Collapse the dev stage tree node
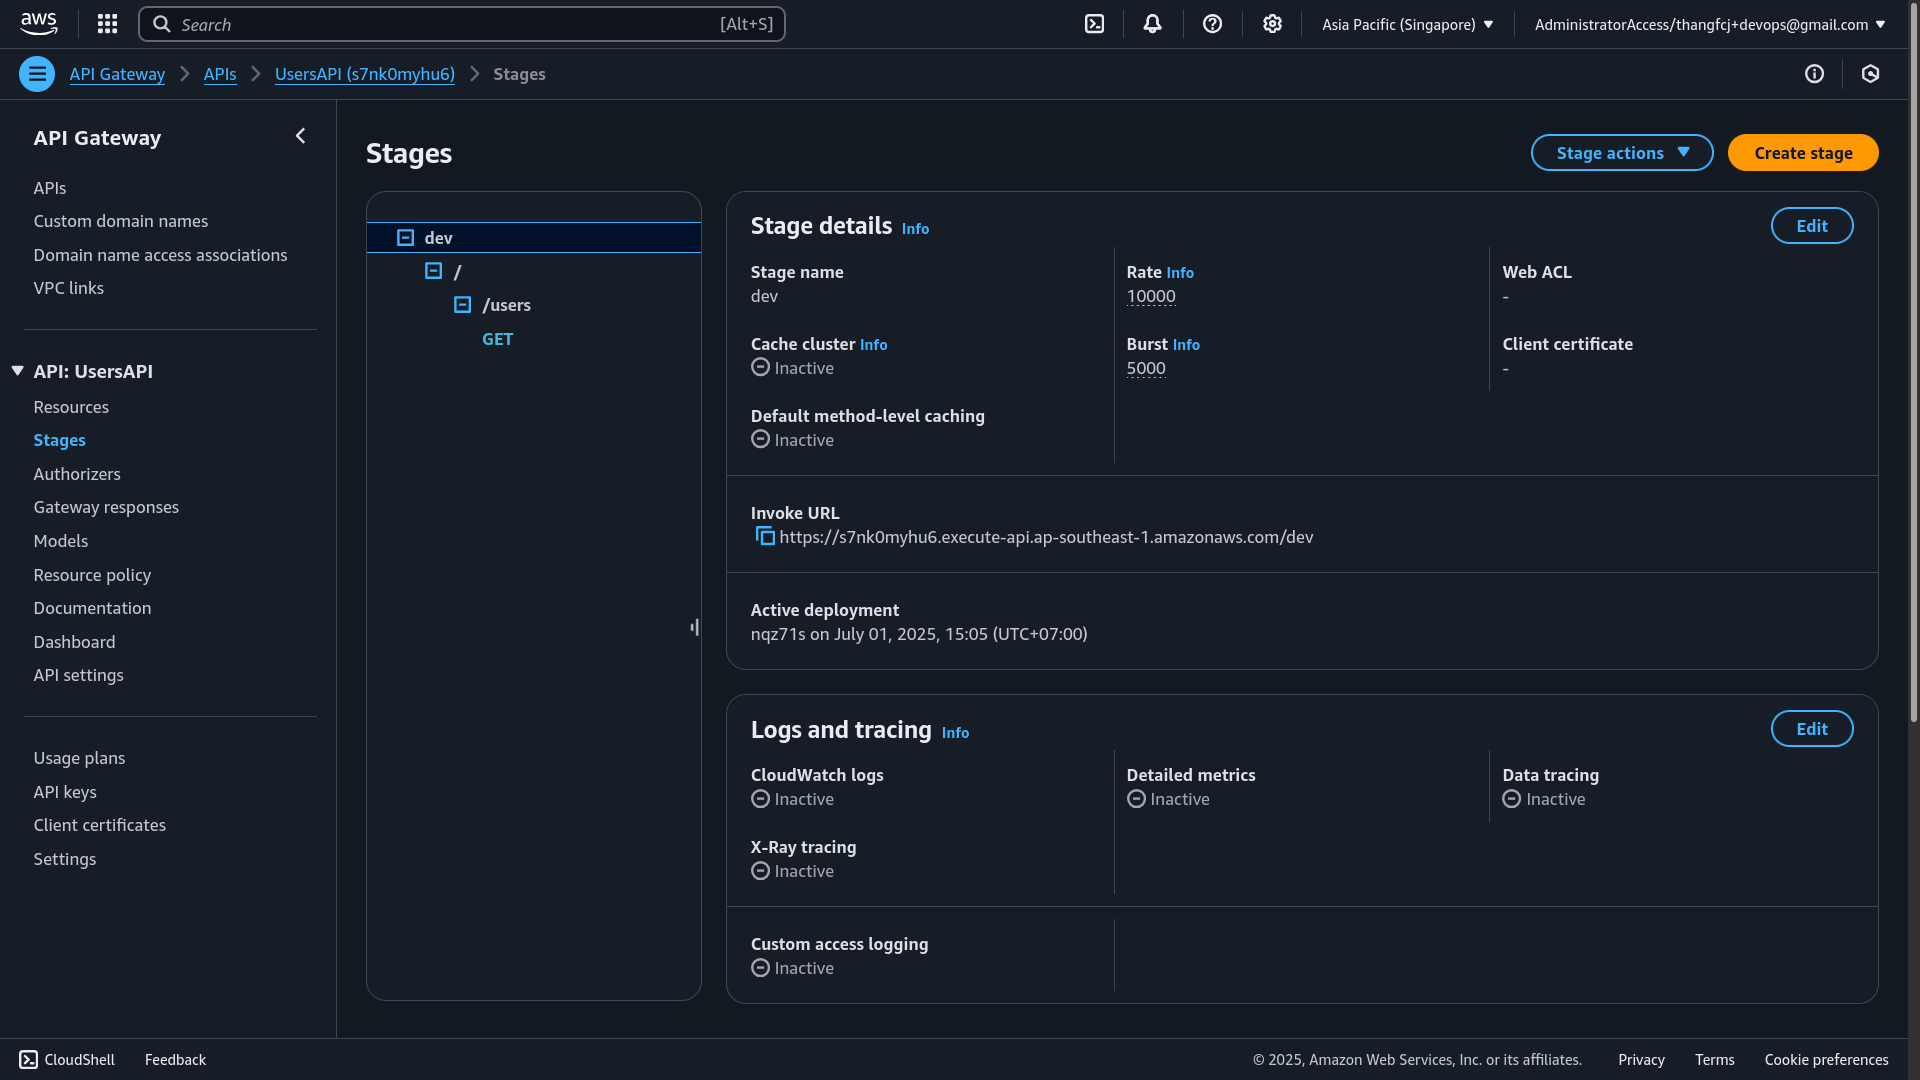This screenshot has width=1920, height=1080. click(406, 238)
